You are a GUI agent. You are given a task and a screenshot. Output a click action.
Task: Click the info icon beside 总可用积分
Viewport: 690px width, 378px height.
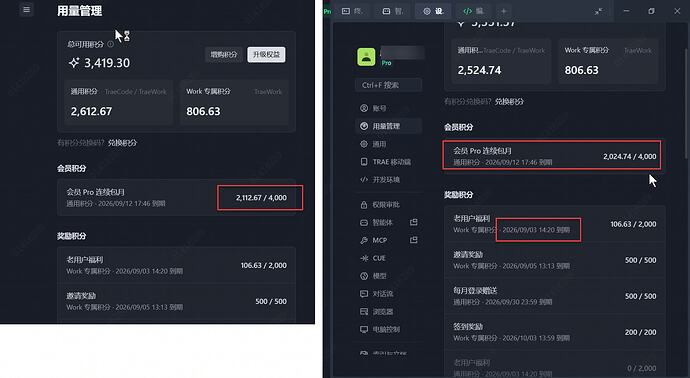click(x=110, y=44)
